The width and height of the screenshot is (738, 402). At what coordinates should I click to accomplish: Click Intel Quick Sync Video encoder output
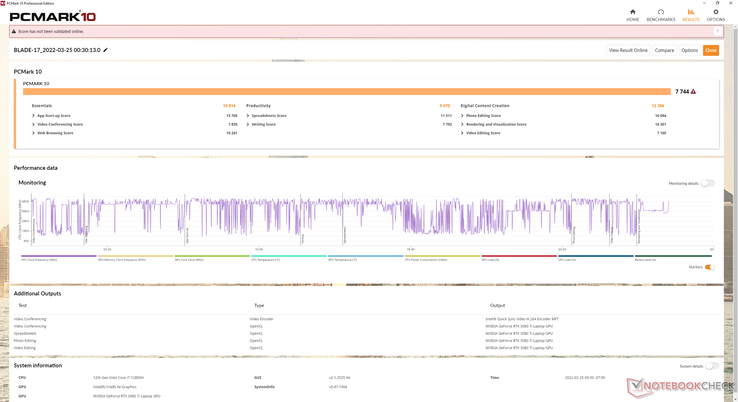(522, 319)
